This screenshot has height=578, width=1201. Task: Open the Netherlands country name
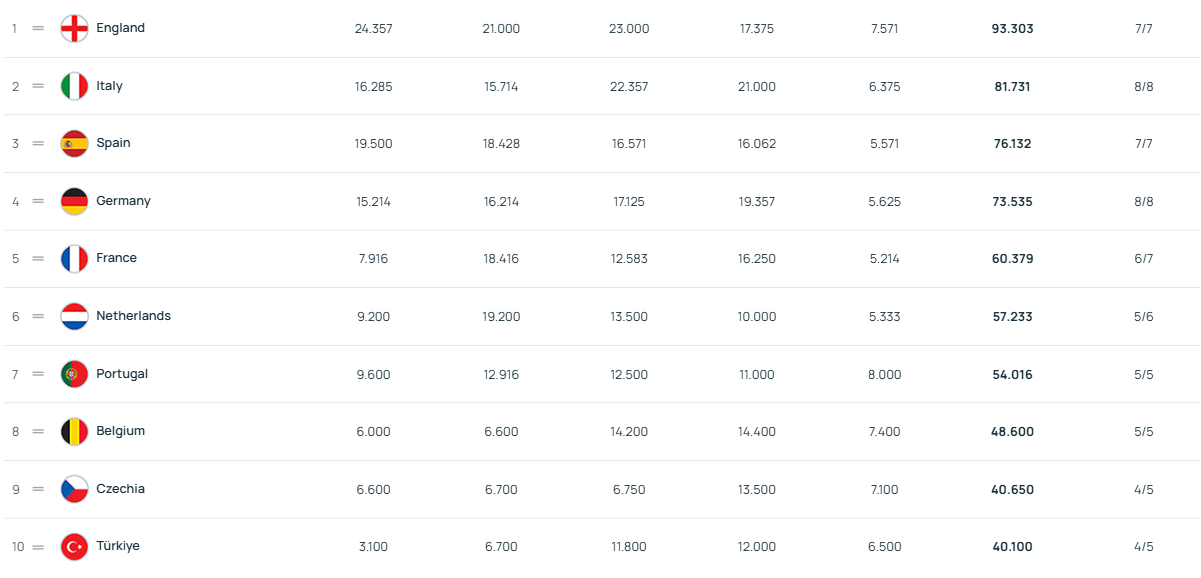[x=133, y=316]
